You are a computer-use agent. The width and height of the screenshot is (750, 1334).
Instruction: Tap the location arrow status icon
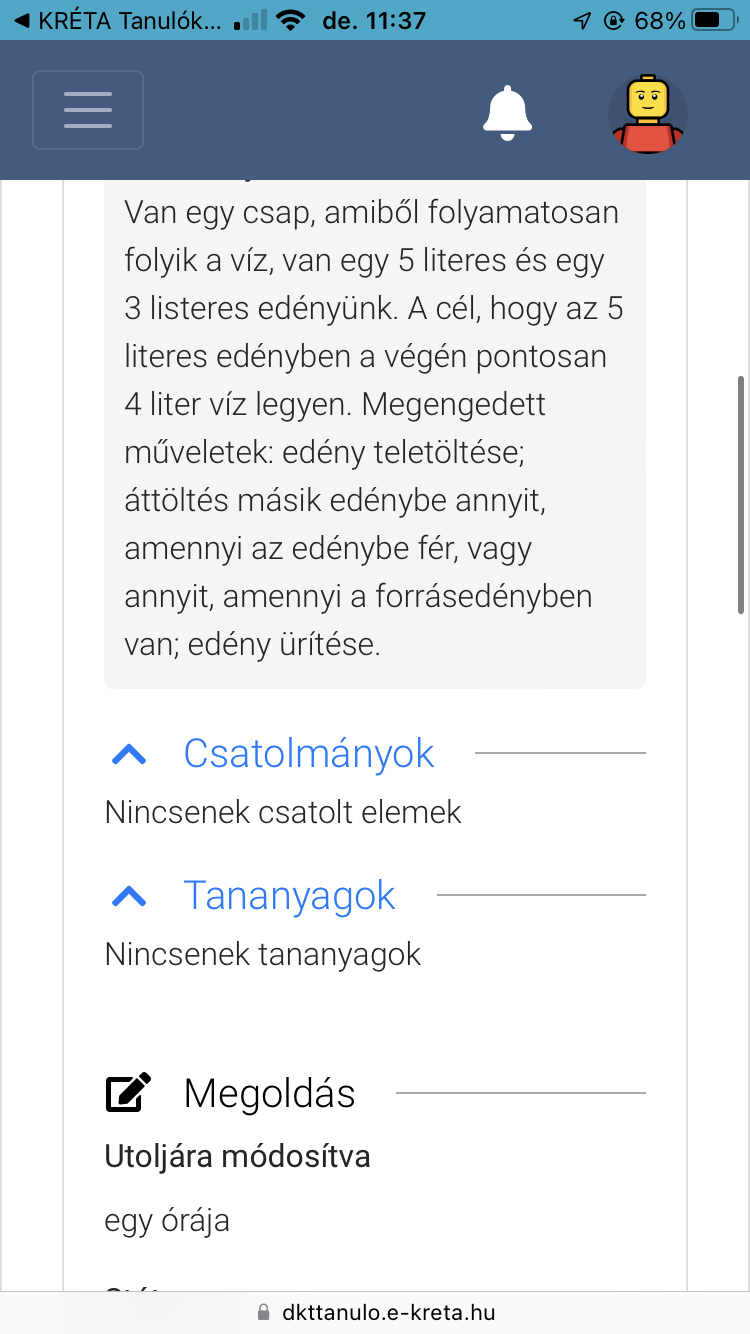pyautogui.click(x=582, y=20)
